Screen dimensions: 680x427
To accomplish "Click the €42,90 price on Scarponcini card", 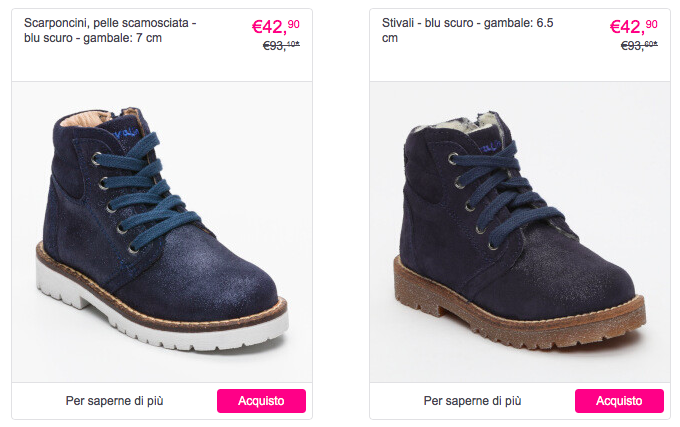I will click(276, 25).
